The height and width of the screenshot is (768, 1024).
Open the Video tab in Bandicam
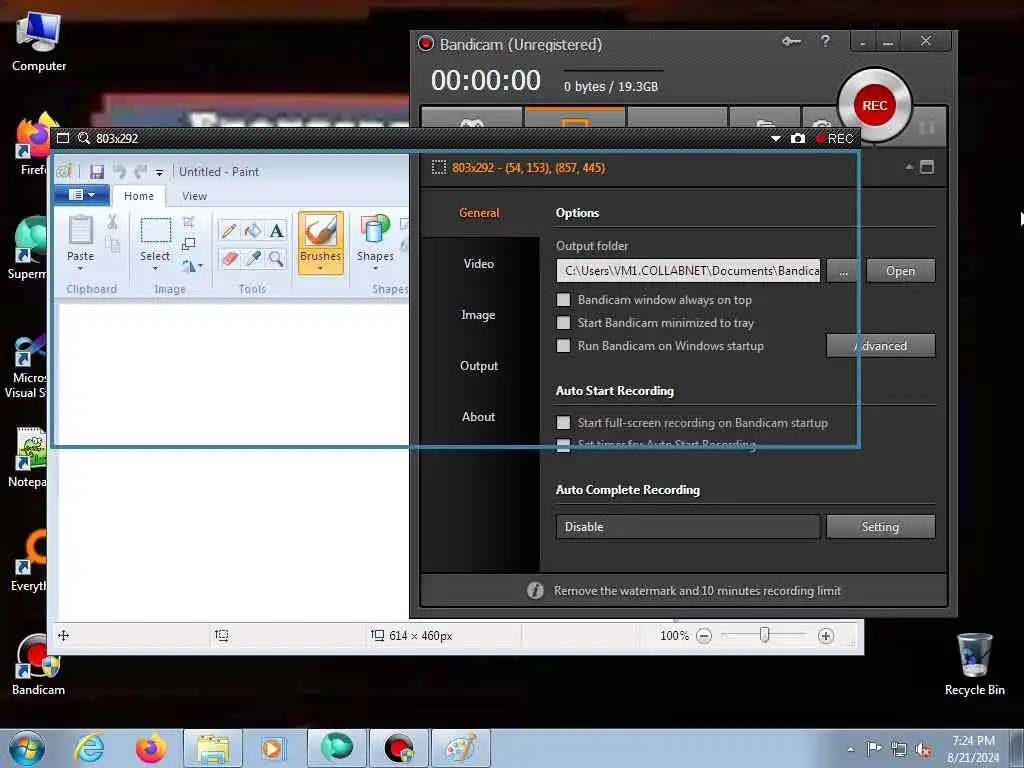click(479, 264)
